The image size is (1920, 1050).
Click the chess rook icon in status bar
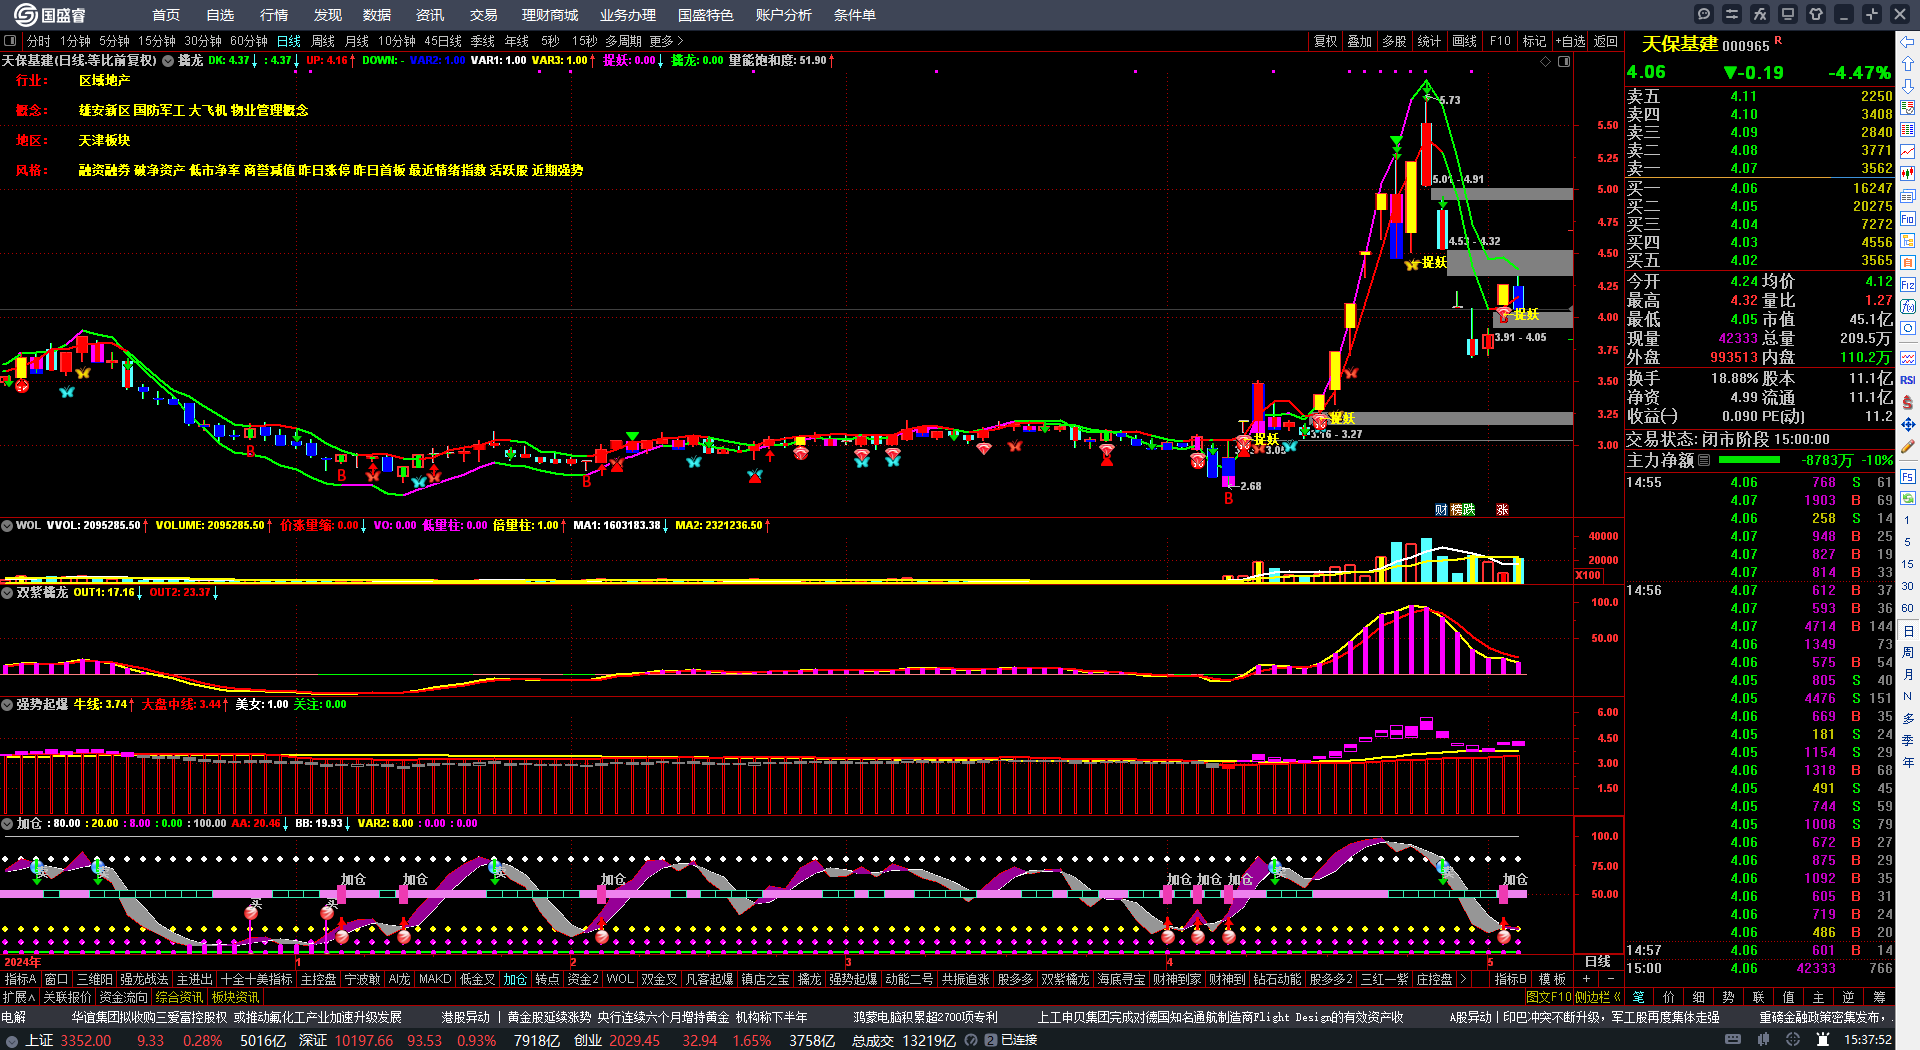1823,1040
